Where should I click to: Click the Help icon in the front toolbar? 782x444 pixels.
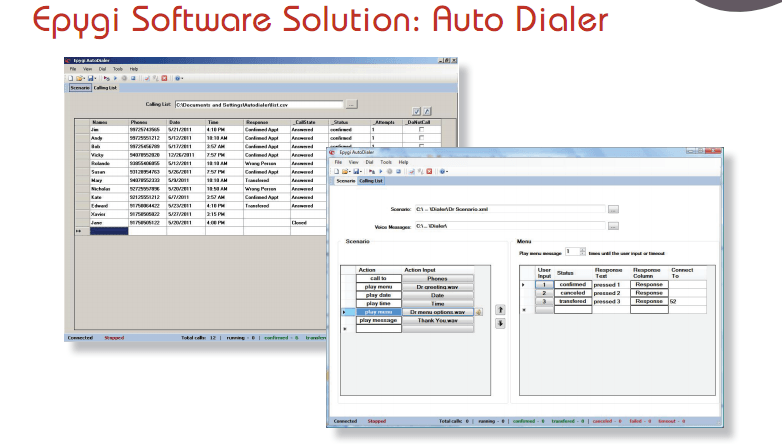point(442,171)
